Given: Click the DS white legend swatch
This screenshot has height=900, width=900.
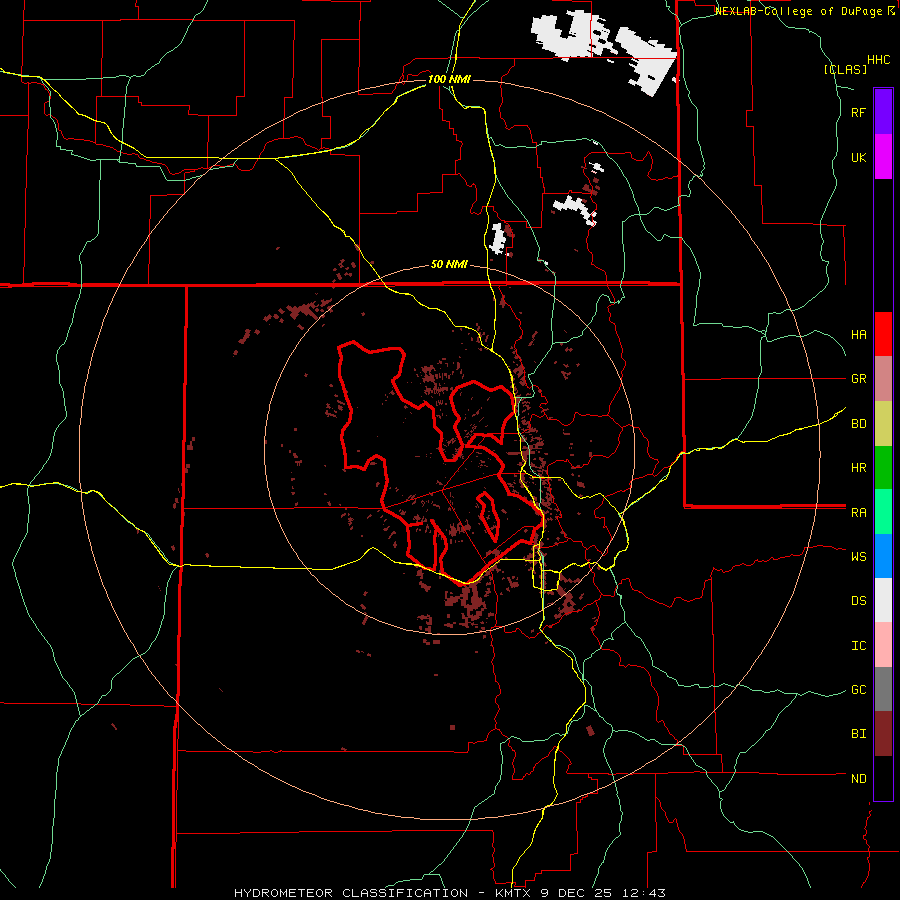Looking at the screenshot, I should pos(883,600).
